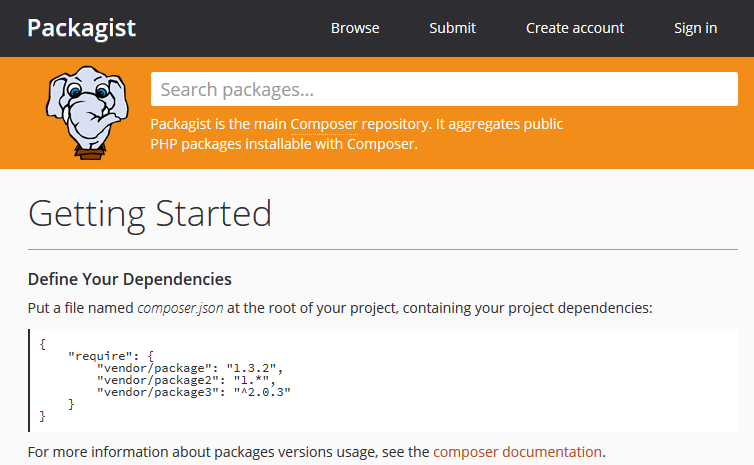Screen dimensions: 754x465
Task: Click the "vendor/package3": "^2.0.3" line
Action: (x=194, y=392)
